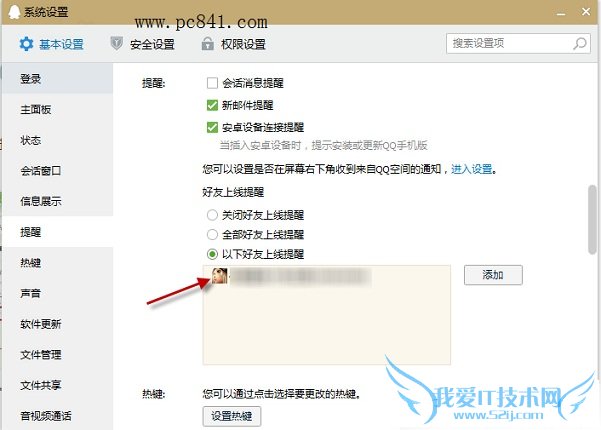Uncheck the 安卓设备连接提醒 checkbox
This screenshot has width=601, height=430.
click(212, 127)
